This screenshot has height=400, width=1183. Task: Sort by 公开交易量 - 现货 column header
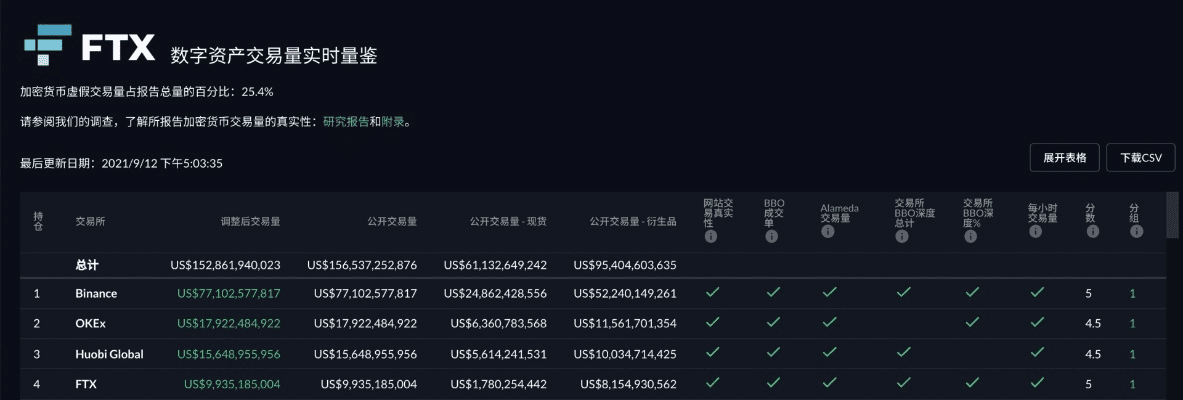[508, 221]
